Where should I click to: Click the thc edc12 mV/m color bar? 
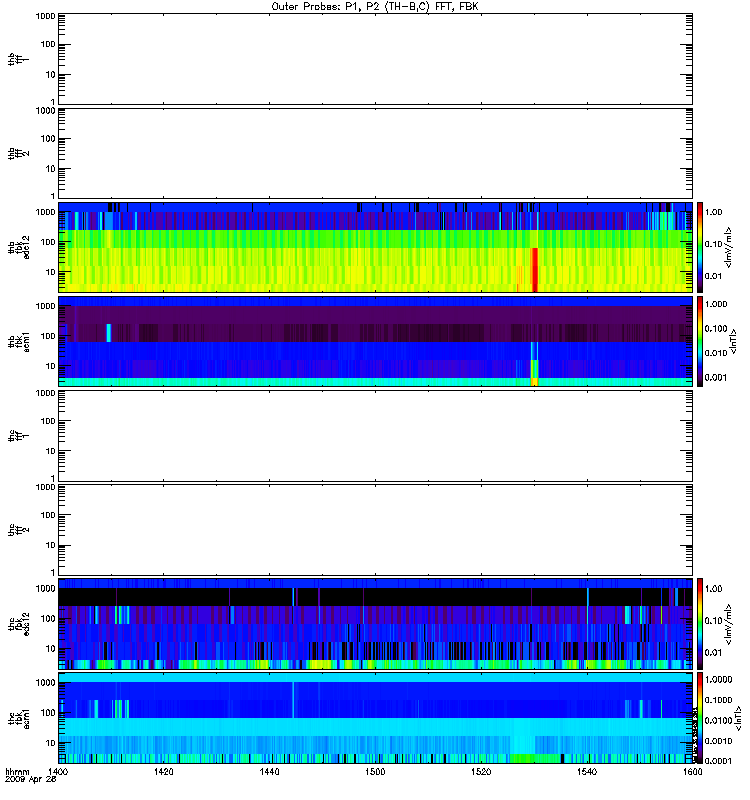coord(700,623)
